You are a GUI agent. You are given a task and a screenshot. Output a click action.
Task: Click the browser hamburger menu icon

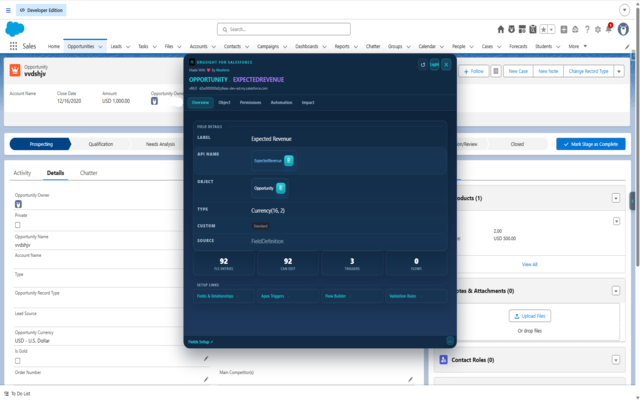click(8, 10)
